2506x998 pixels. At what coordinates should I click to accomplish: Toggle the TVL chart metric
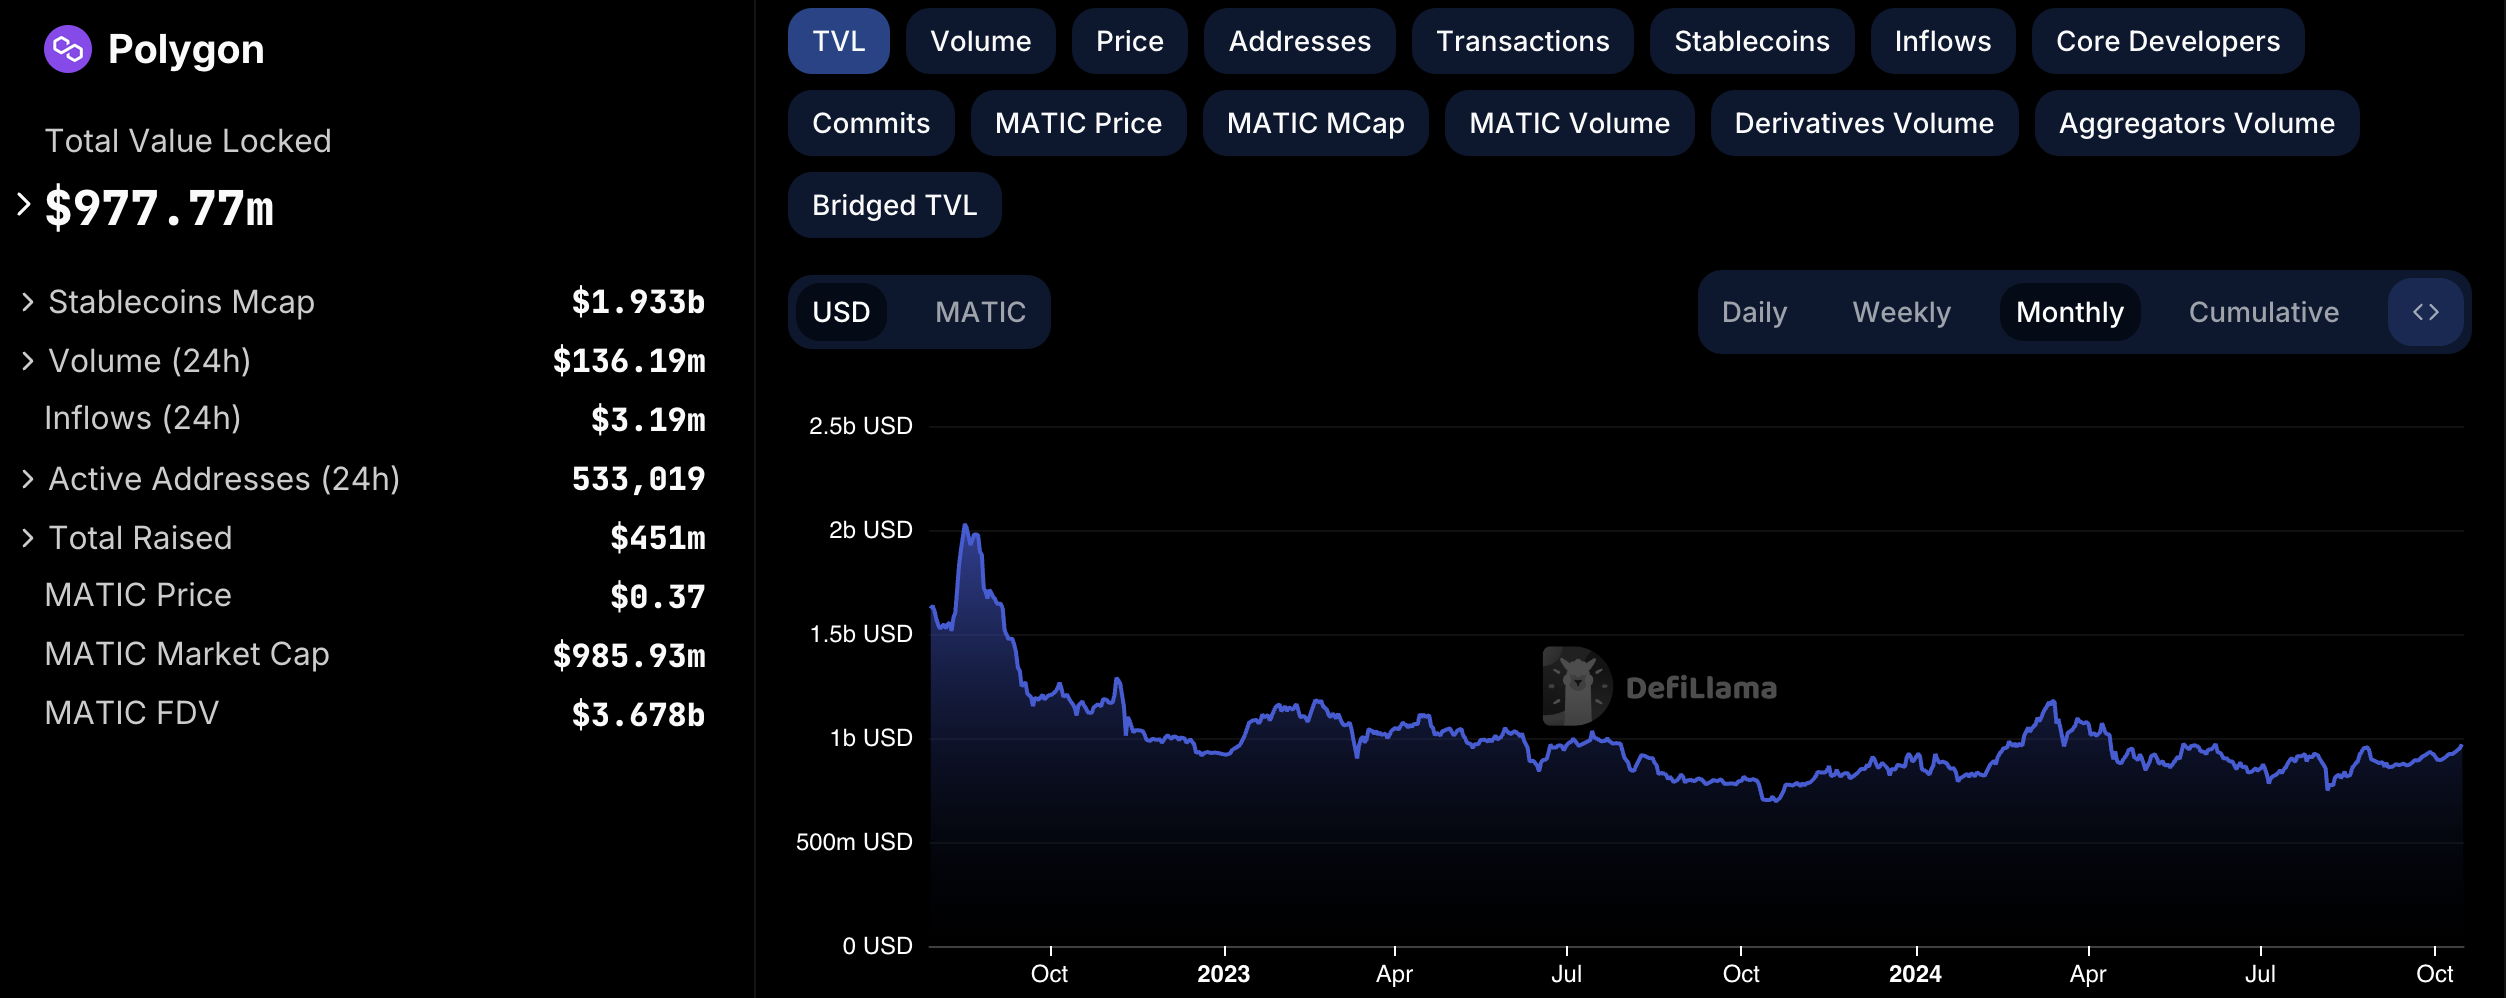tap(838, 41)
